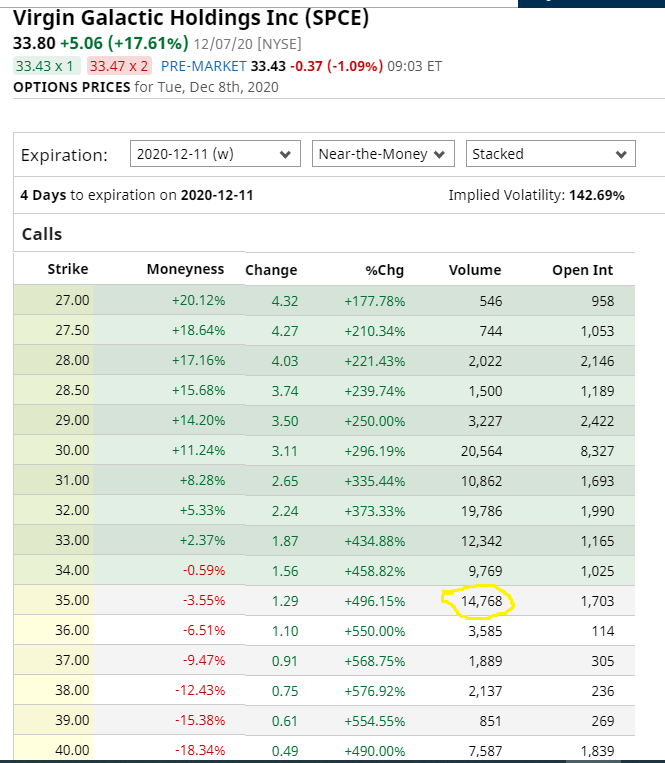Click the Implied Volatility value 142.69%
Image resolution: width=665 pixels, height=763 pixels.
click(x=597, y=195)
